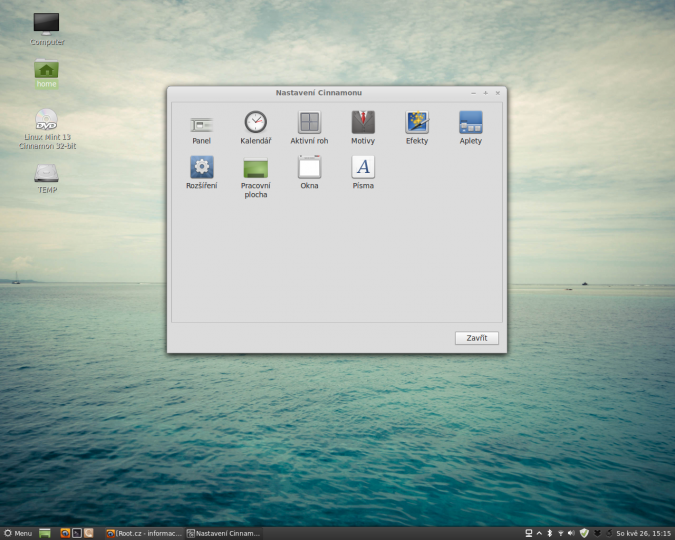The height and width of the screenshot is (540, 675).
Task: Click the network computer tray icon
Action: tap(529, 534)
